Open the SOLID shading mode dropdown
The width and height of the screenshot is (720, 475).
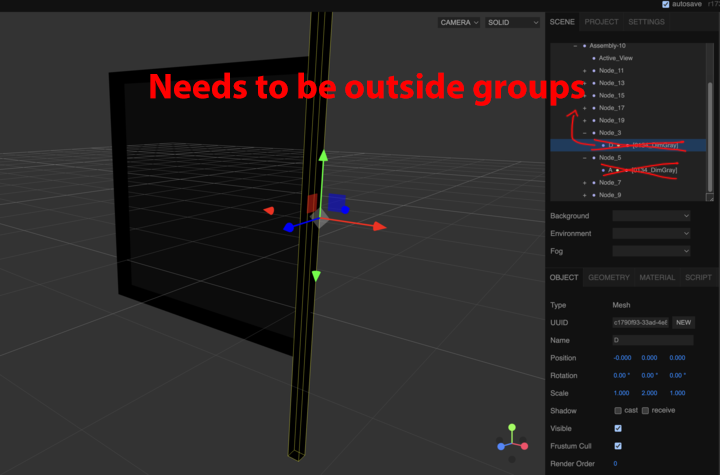coord(512,22)
